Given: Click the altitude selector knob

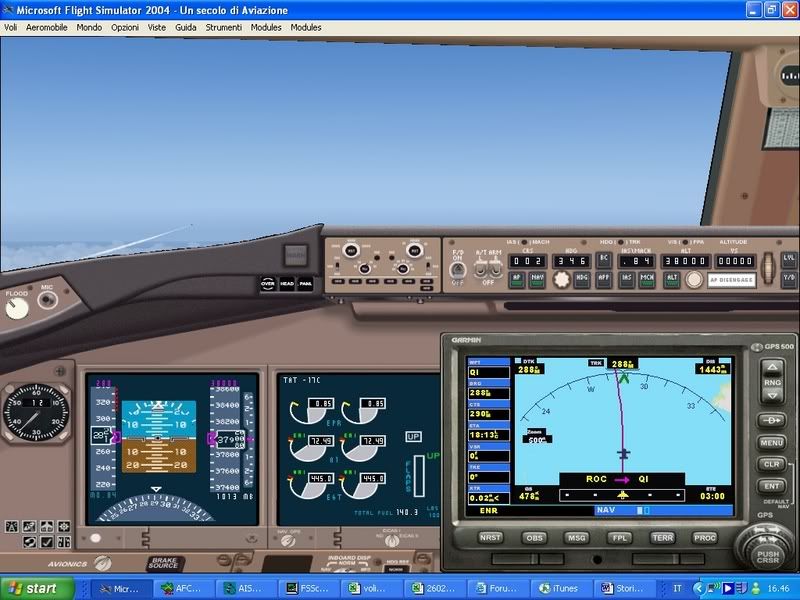Looking at the screenshot, I should pyautogui.click(x=693, y=280).
